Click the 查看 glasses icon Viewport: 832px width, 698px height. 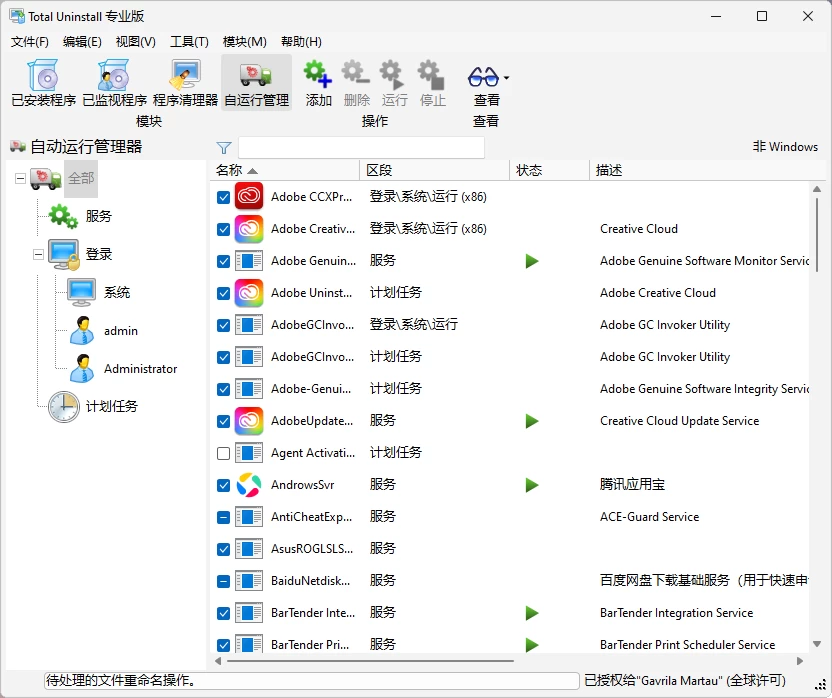(x=483, y=77)
